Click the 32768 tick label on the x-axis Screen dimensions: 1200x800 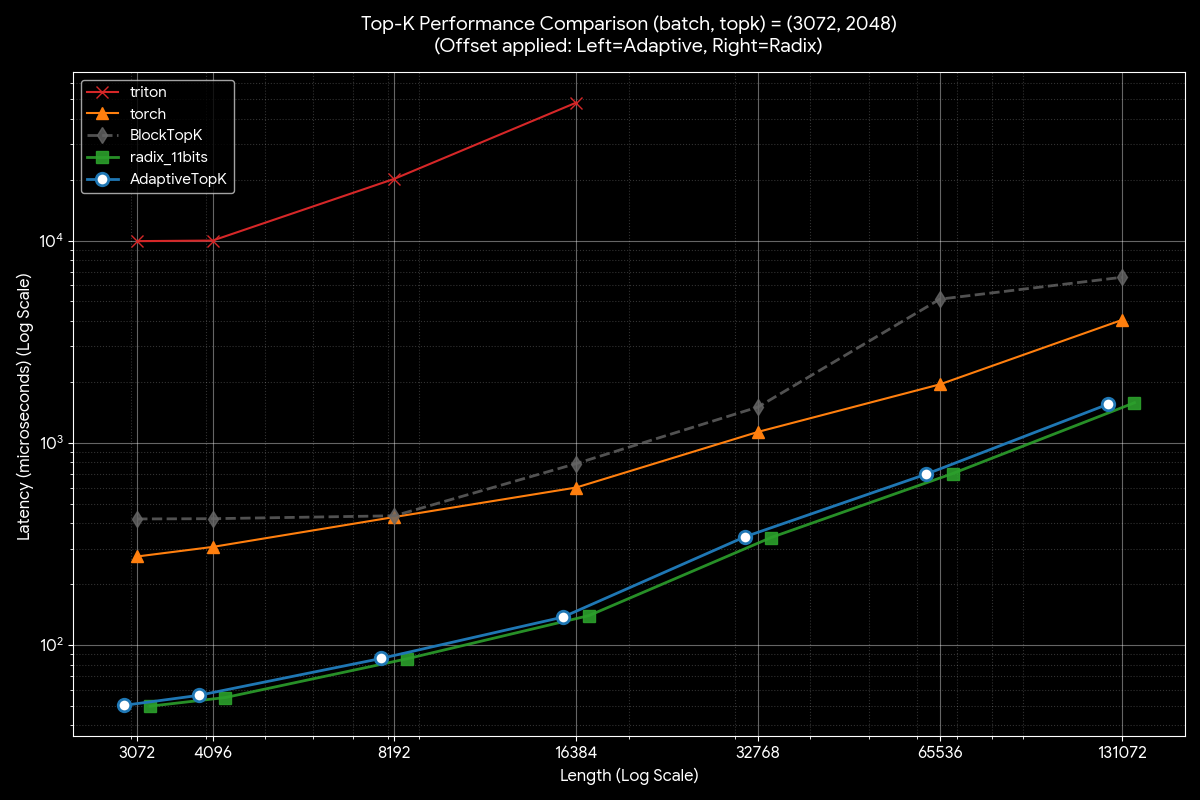tap(759, 753)
